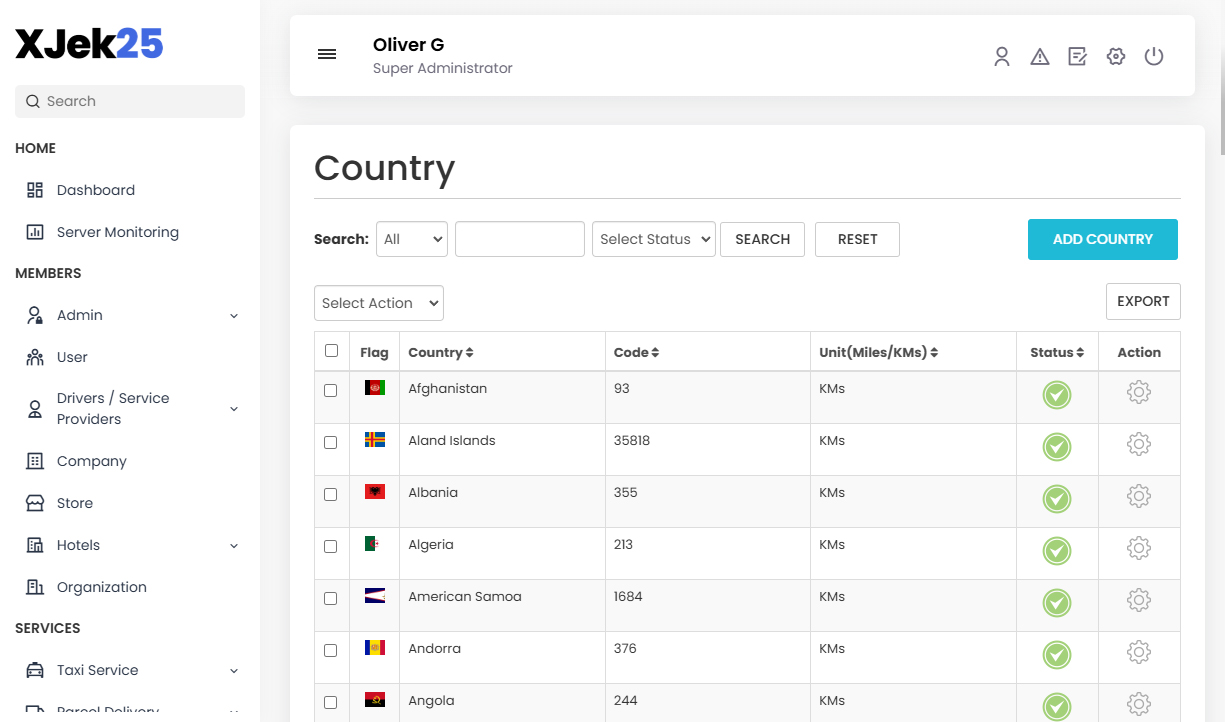Sort the table by Code column
The image size is (1225, 722).
[x=636, y=353]
